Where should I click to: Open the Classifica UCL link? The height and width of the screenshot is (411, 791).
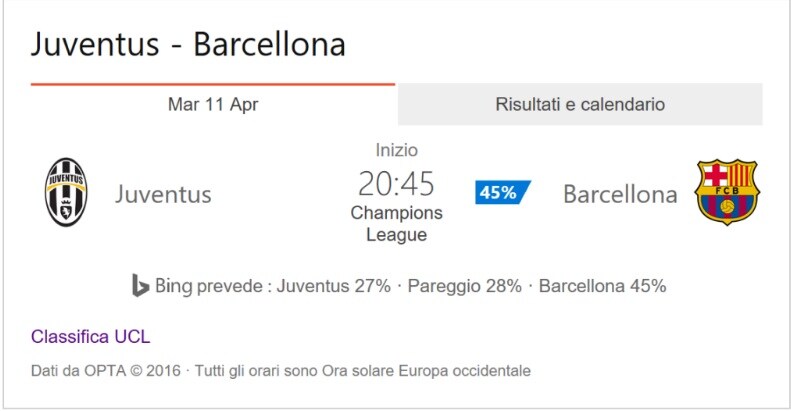click(90, 336)
